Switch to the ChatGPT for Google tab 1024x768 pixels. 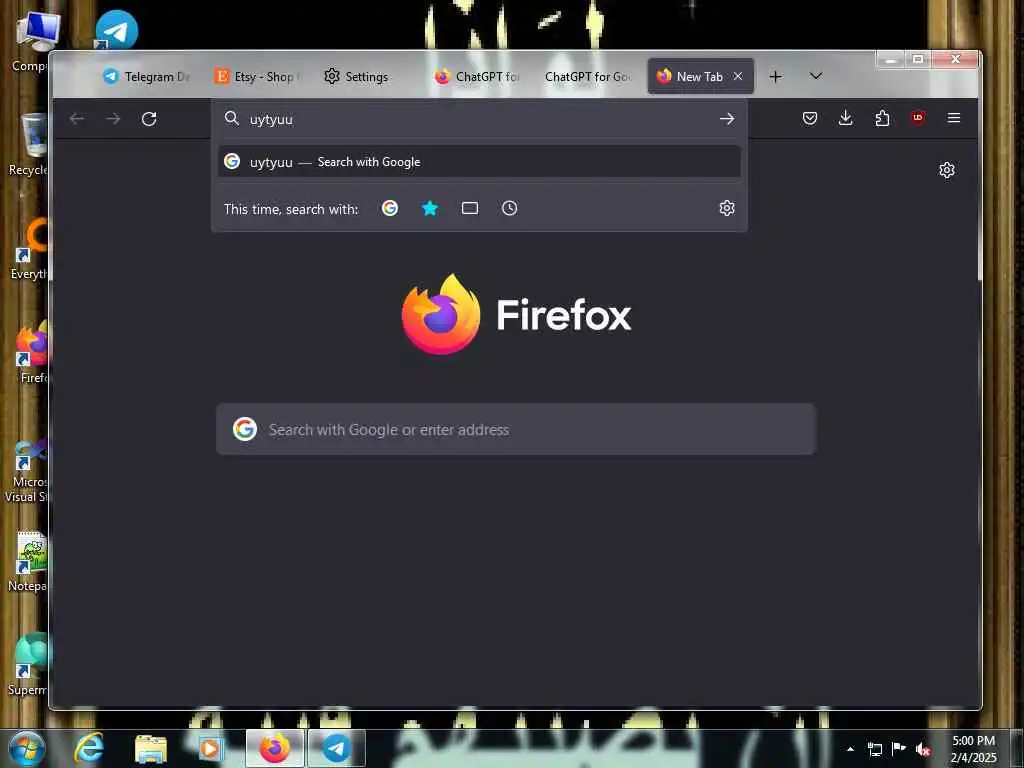click(x=588, y=76)
